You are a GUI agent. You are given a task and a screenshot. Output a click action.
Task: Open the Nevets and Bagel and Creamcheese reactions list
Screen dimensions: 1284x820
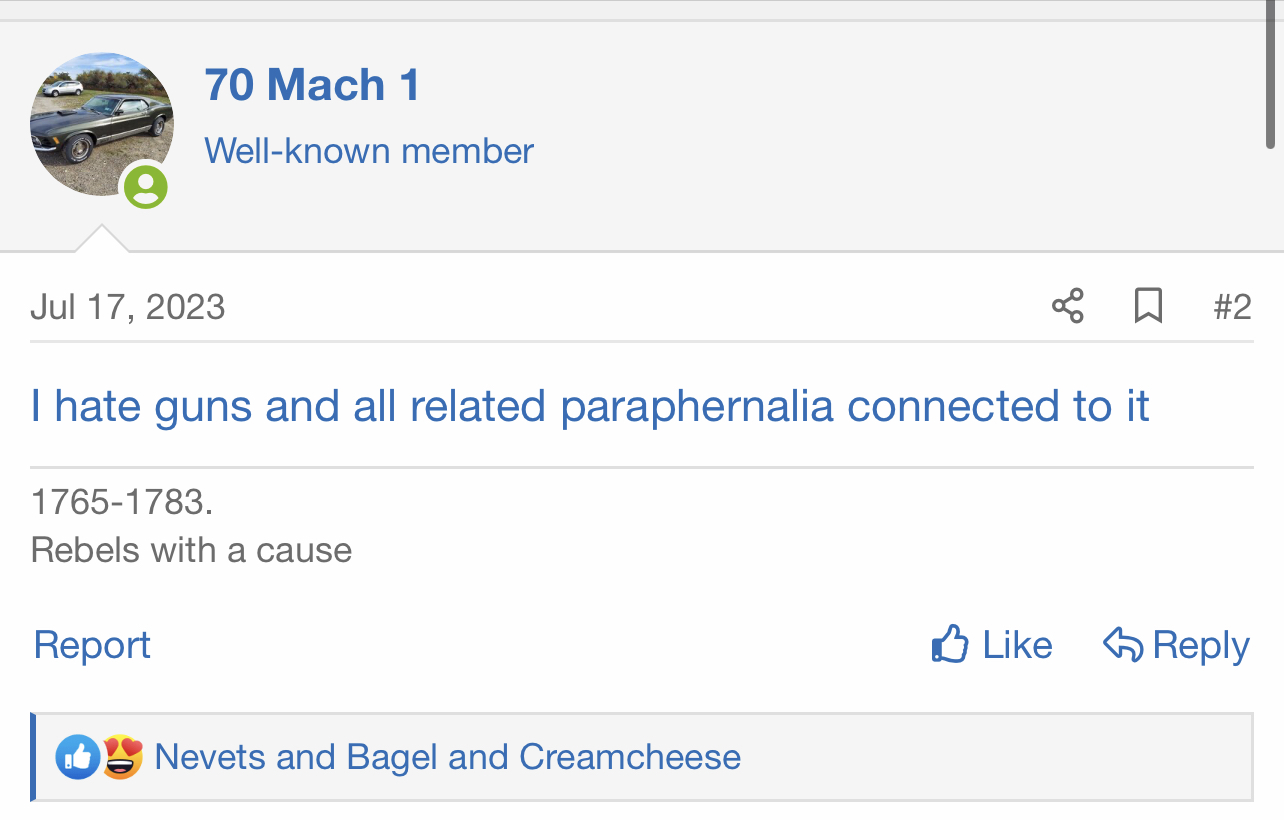[x=448, y=757]
